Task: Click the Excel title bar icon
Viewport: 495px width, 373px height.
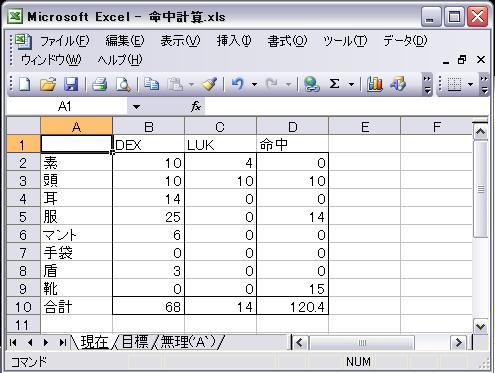Action: pos(15,16)
